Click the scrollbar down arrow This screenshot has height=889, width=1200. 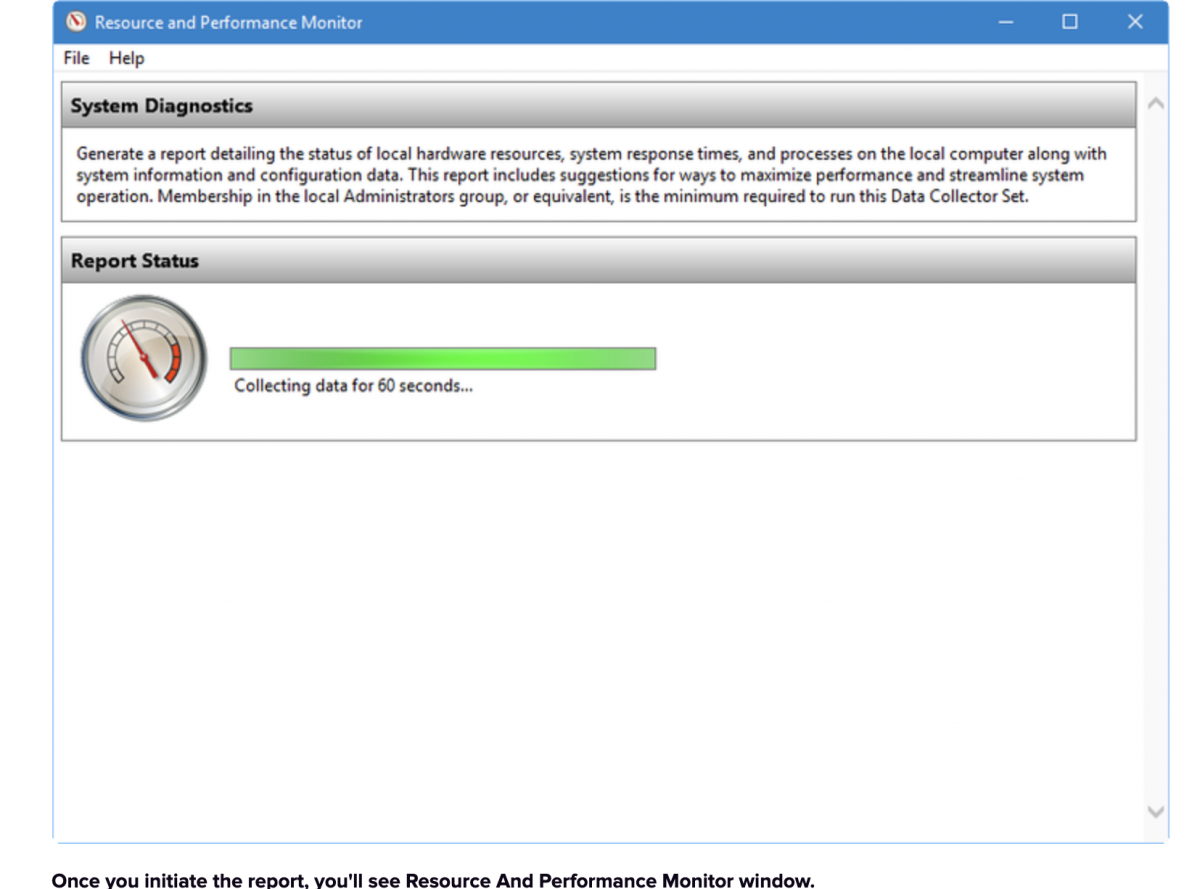pyautogui.click(x=1156, y=811)
